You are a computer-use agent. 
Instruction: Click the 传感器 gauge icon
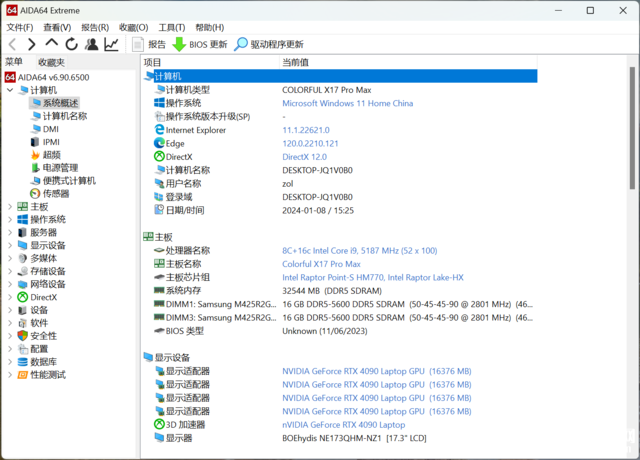coord(35,193)
